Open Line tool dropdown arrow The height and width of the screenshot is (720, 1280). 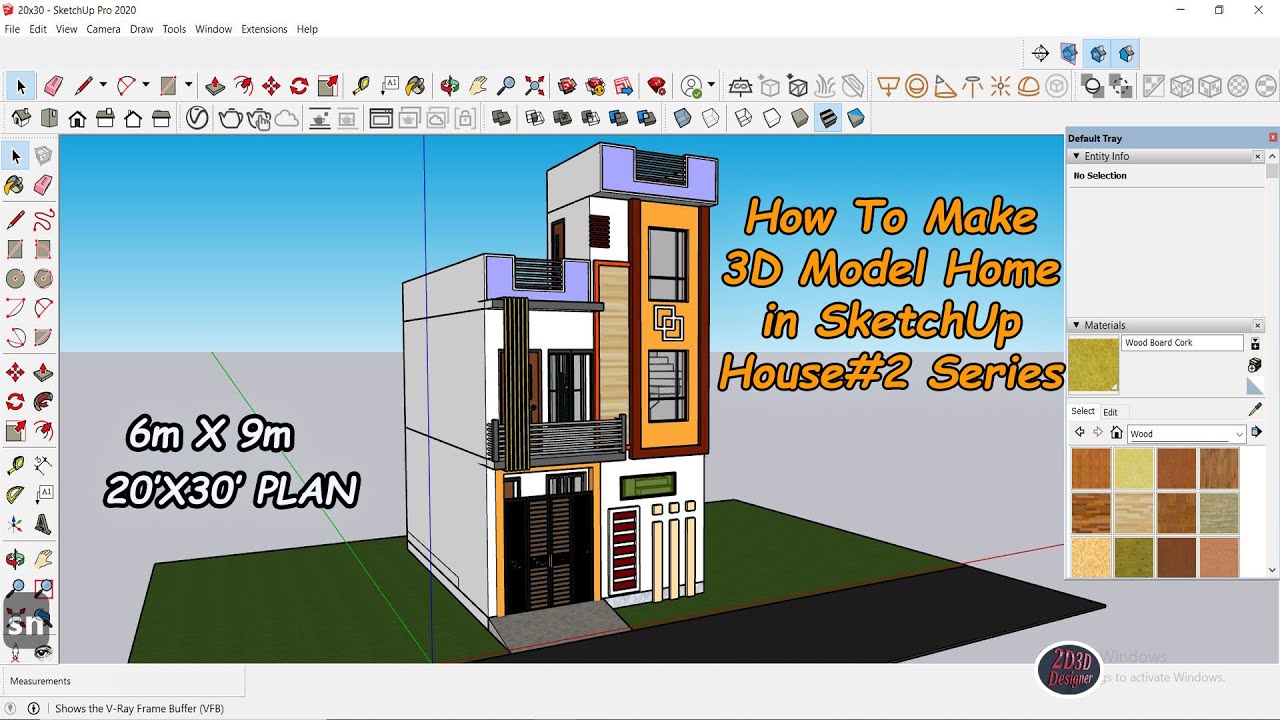(102, 86)
